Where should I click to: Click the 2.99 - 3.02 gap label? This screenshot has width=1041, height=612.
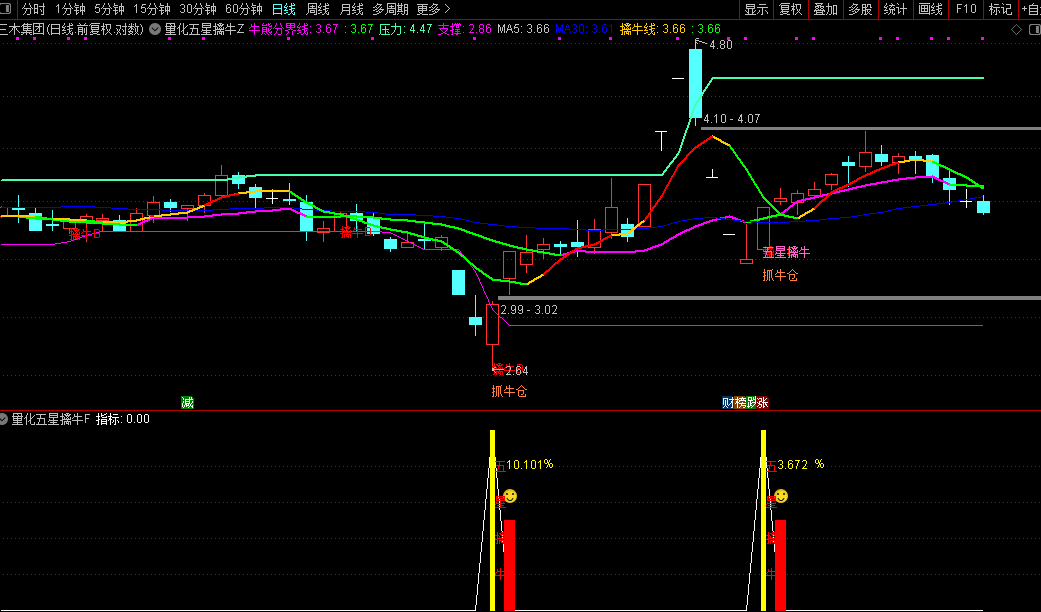click(529, 310)
